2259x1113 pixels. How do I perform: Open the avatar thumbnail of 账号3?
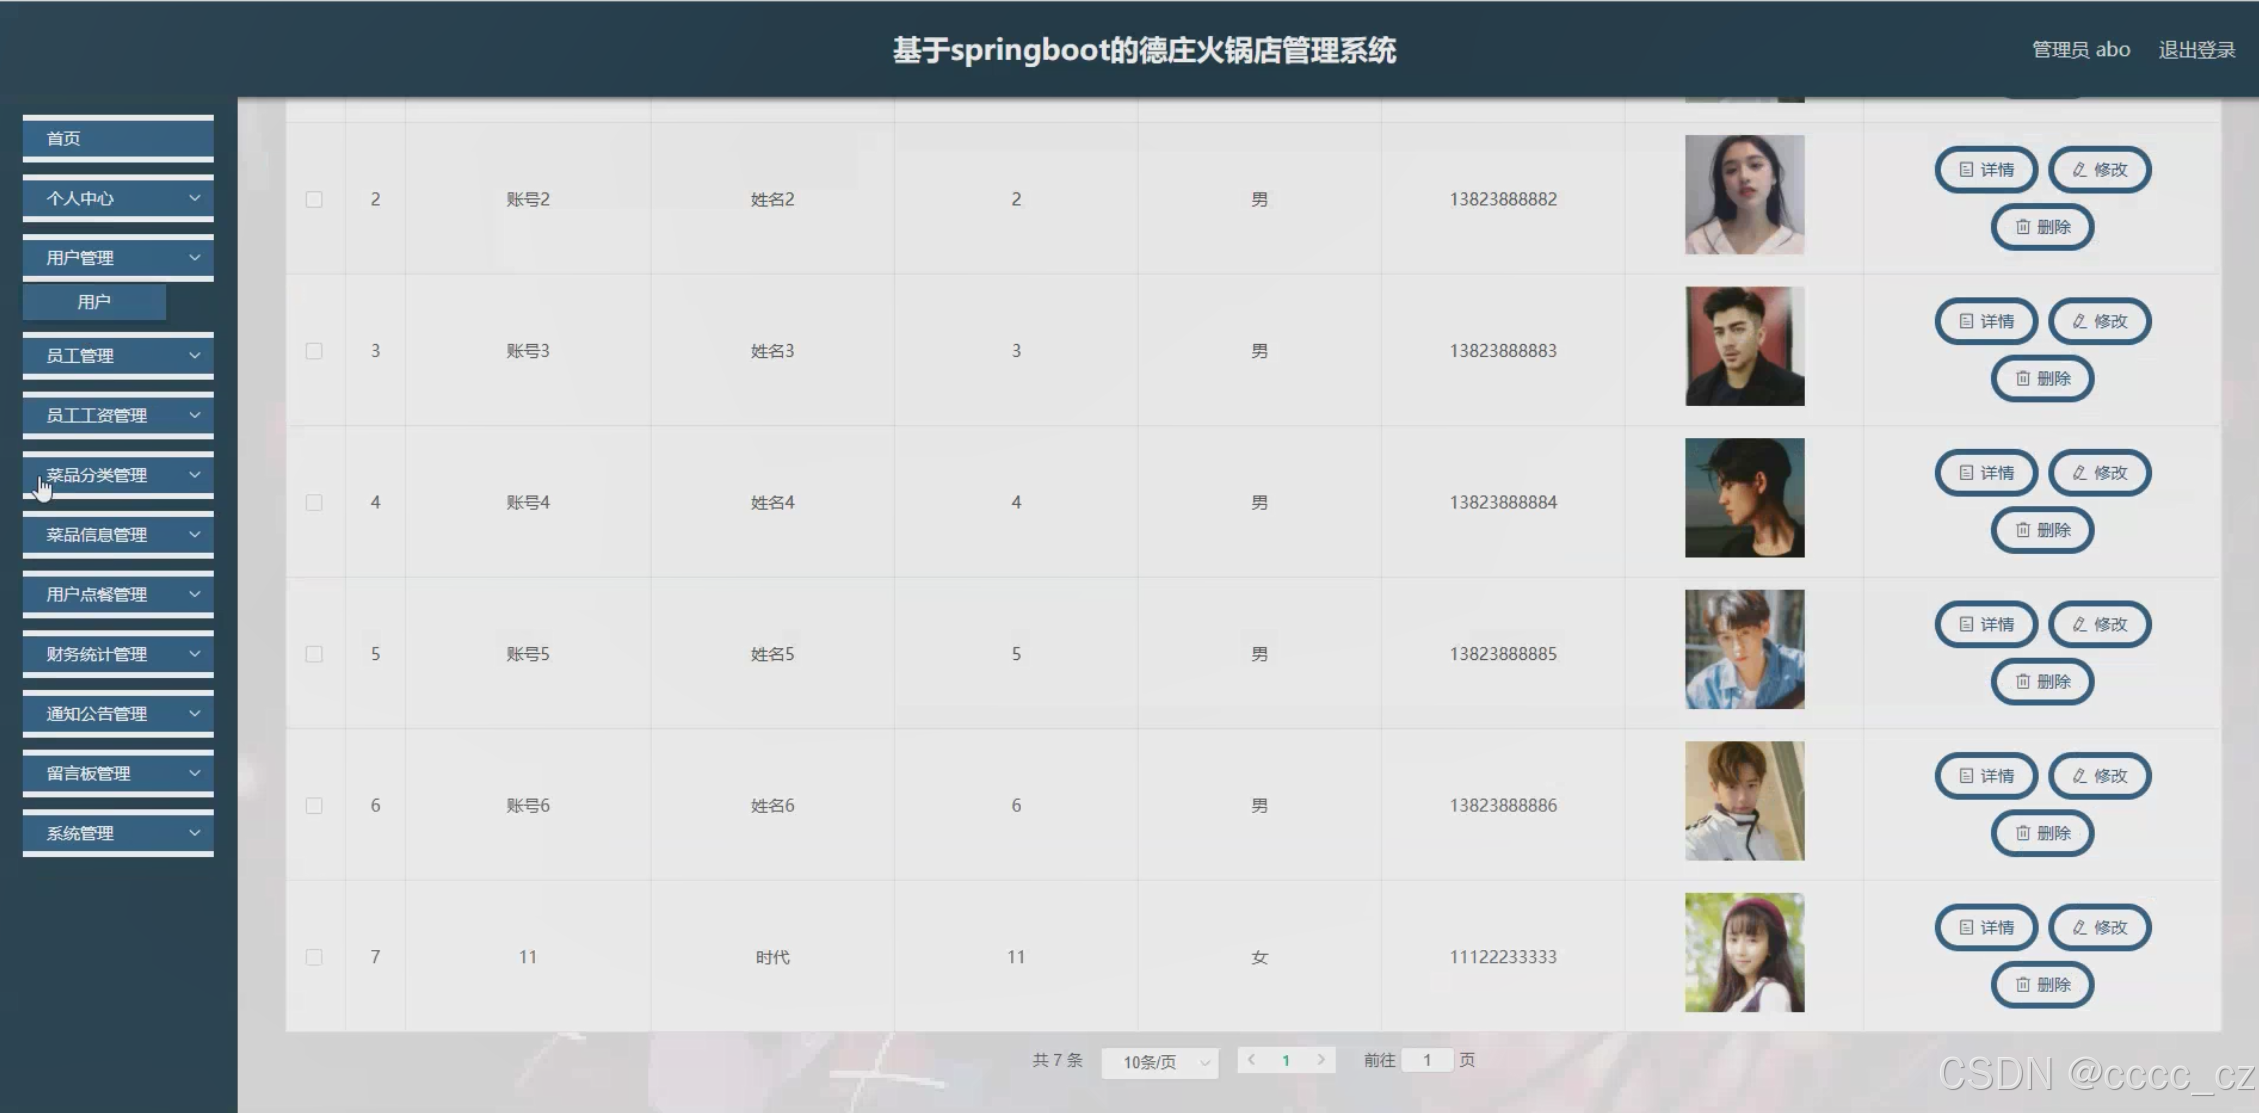tap(1744, 346)
